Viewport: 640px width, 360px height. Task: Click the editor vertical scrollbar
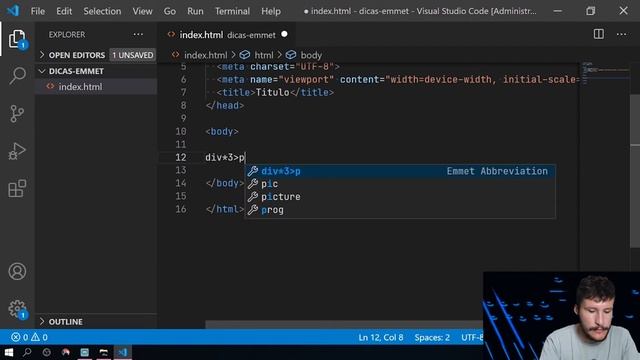tap(635, 171)
